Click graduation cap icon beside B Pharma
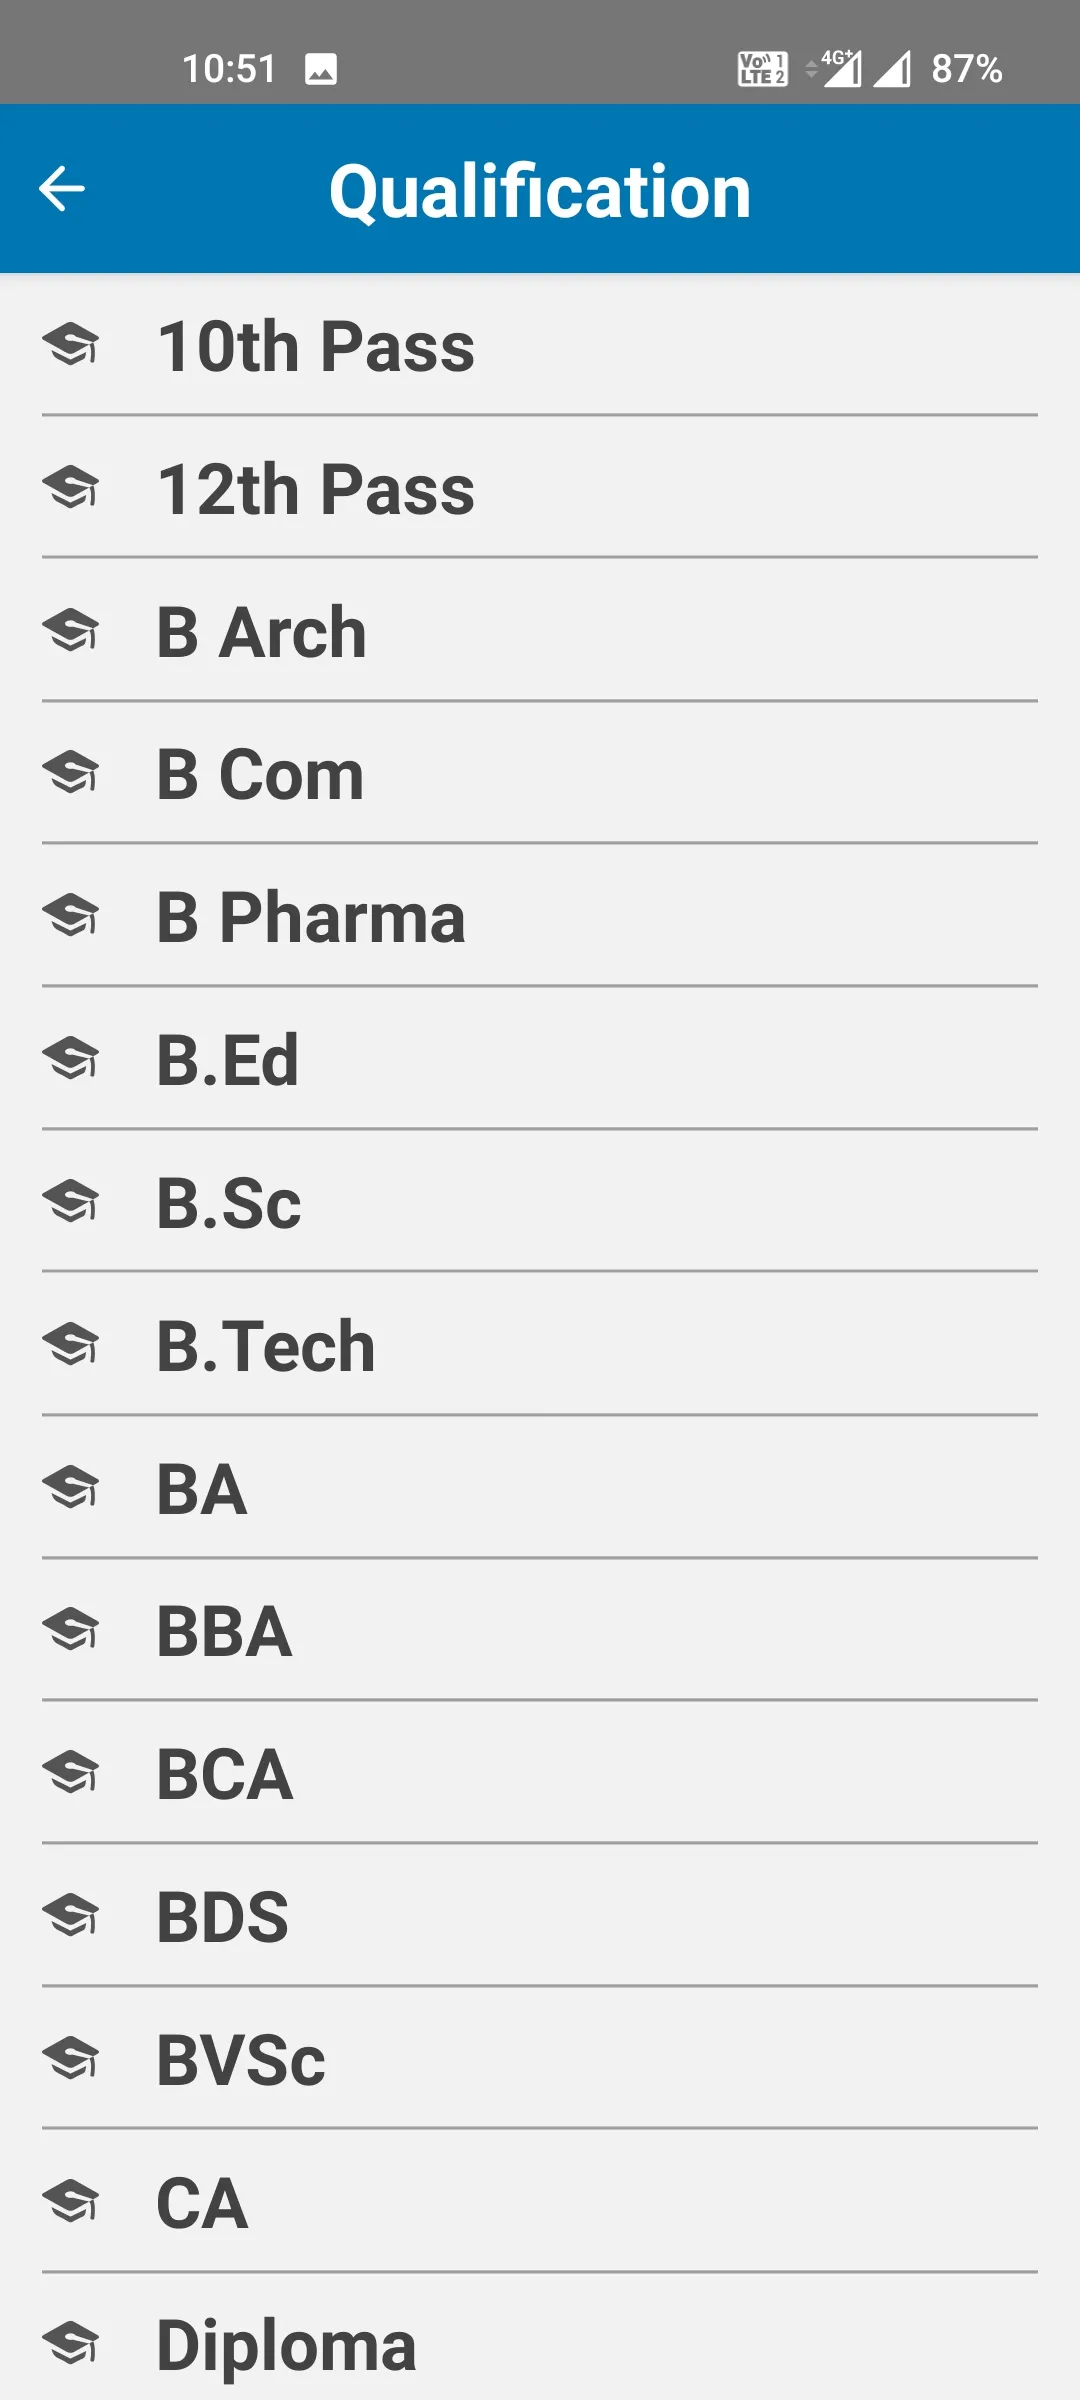 pyautogui.click(x=71, y=916)
